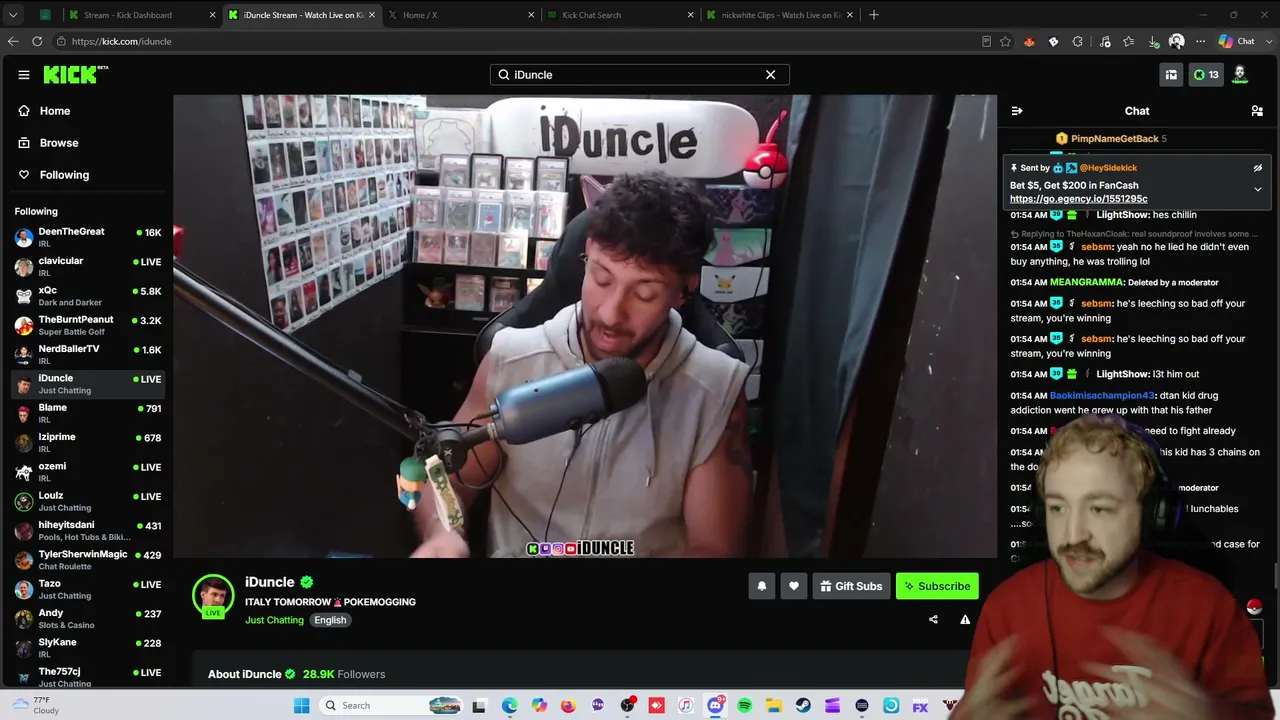The width and height of the screenshot is (1280, 720).
Task: Click the Gift Subs button
Action: (851, 586)
